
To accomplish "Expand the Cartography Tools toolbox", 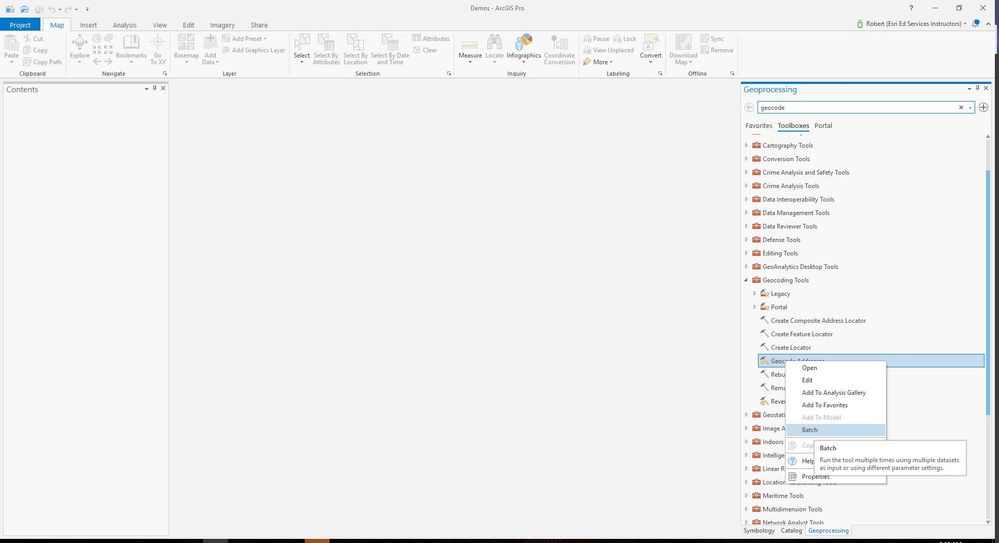I will pyautogui.click(x=746, y=145).
